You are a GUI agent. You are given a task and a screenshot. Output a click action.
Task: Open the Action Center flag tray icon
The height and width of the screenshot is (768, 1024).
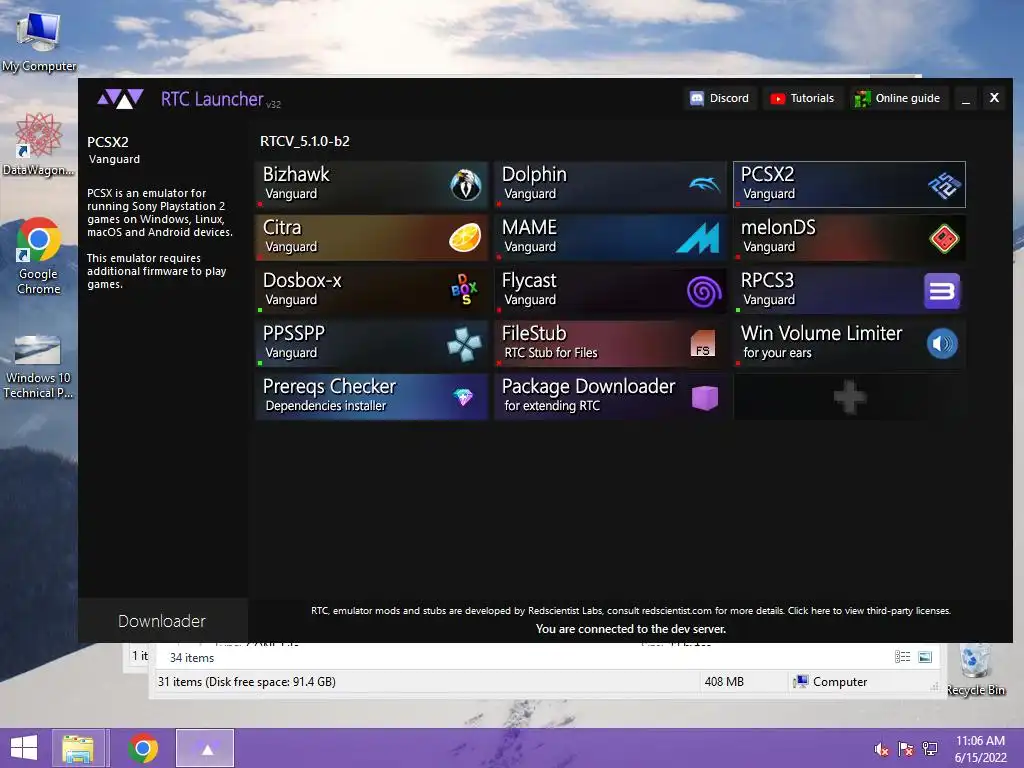pos(906,749)
